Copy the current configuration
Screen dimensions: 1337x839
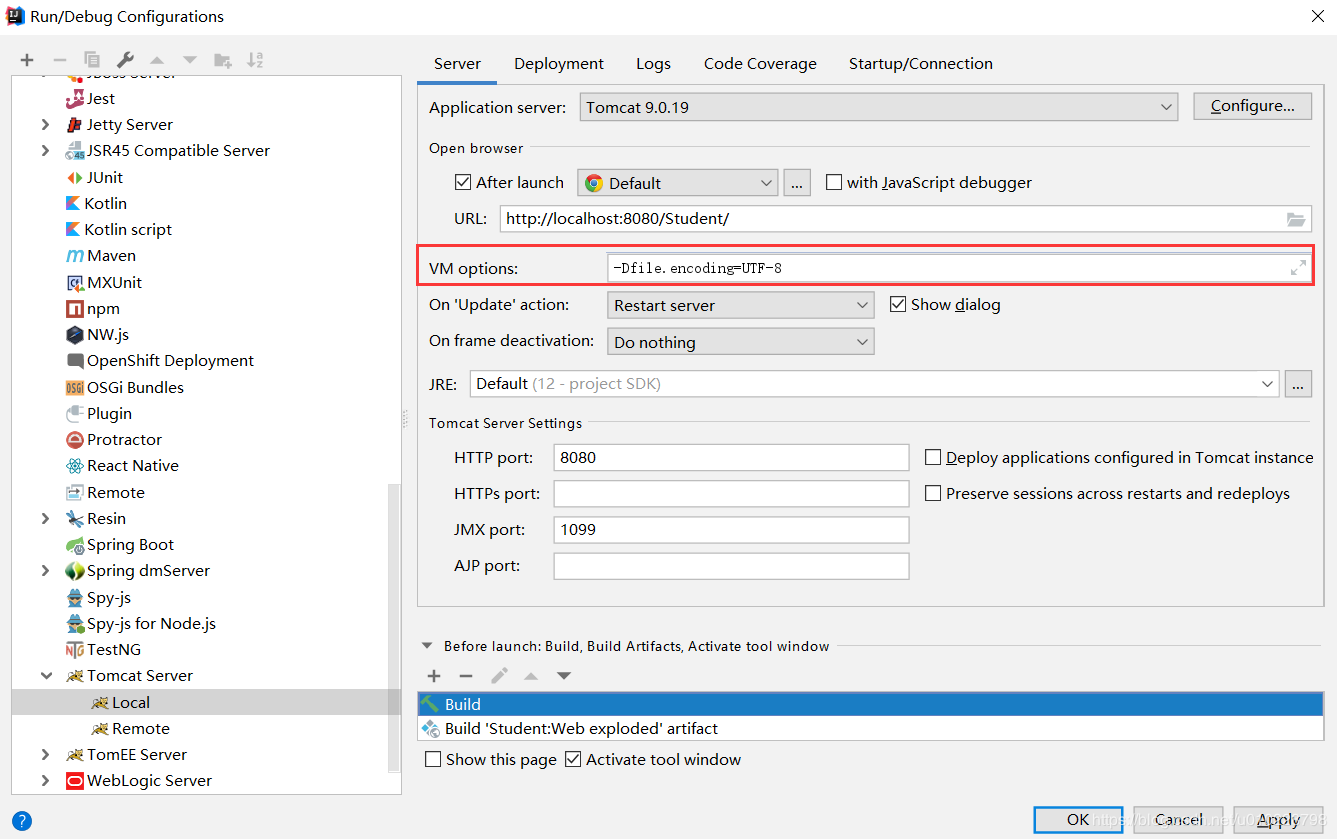point(90,59)
